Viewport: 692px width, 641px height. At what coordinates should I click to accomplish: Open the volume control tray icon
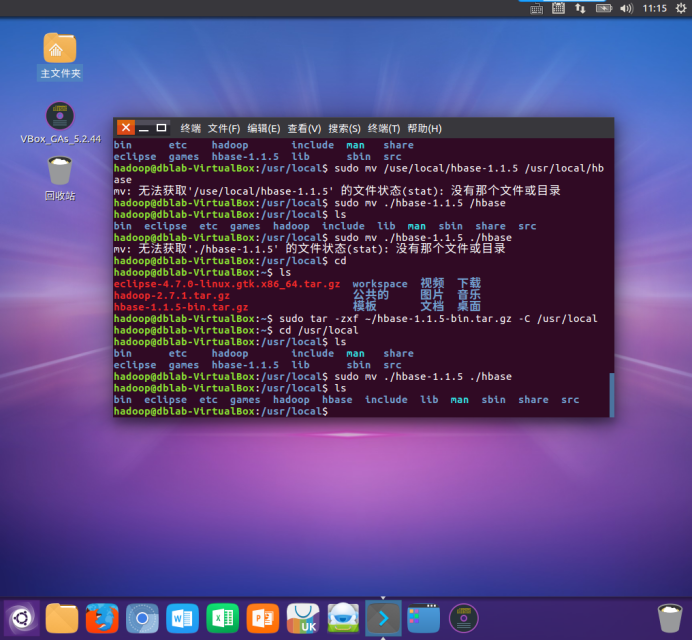pyautogui.click(x=626, y=8)
